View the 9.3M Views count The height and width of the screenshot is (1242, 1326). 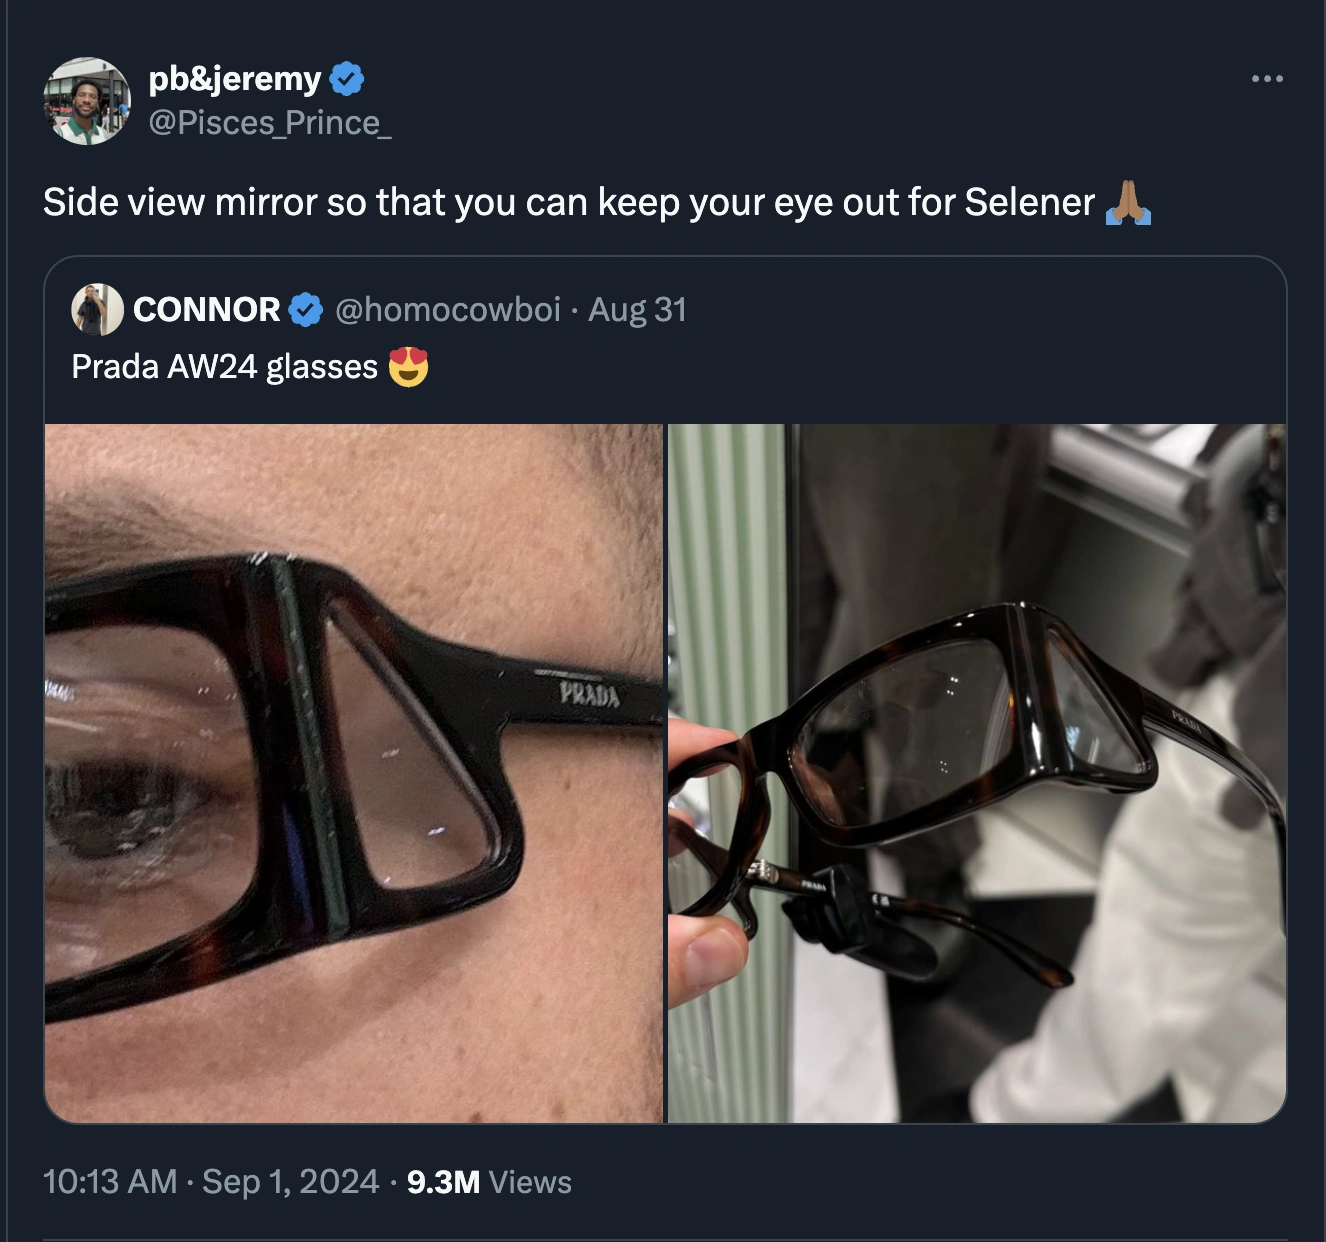pos(489,1182)
